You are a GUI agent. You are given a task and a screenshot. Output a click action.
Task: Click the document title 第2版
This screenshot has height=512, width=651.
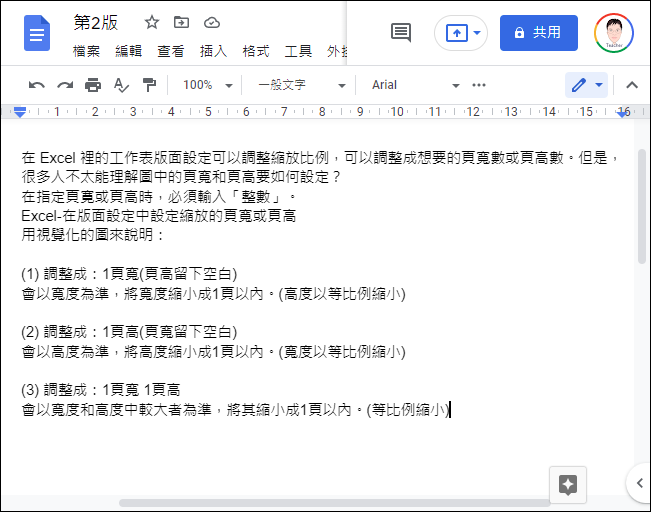pyautogui.click(x=96, y=22)
